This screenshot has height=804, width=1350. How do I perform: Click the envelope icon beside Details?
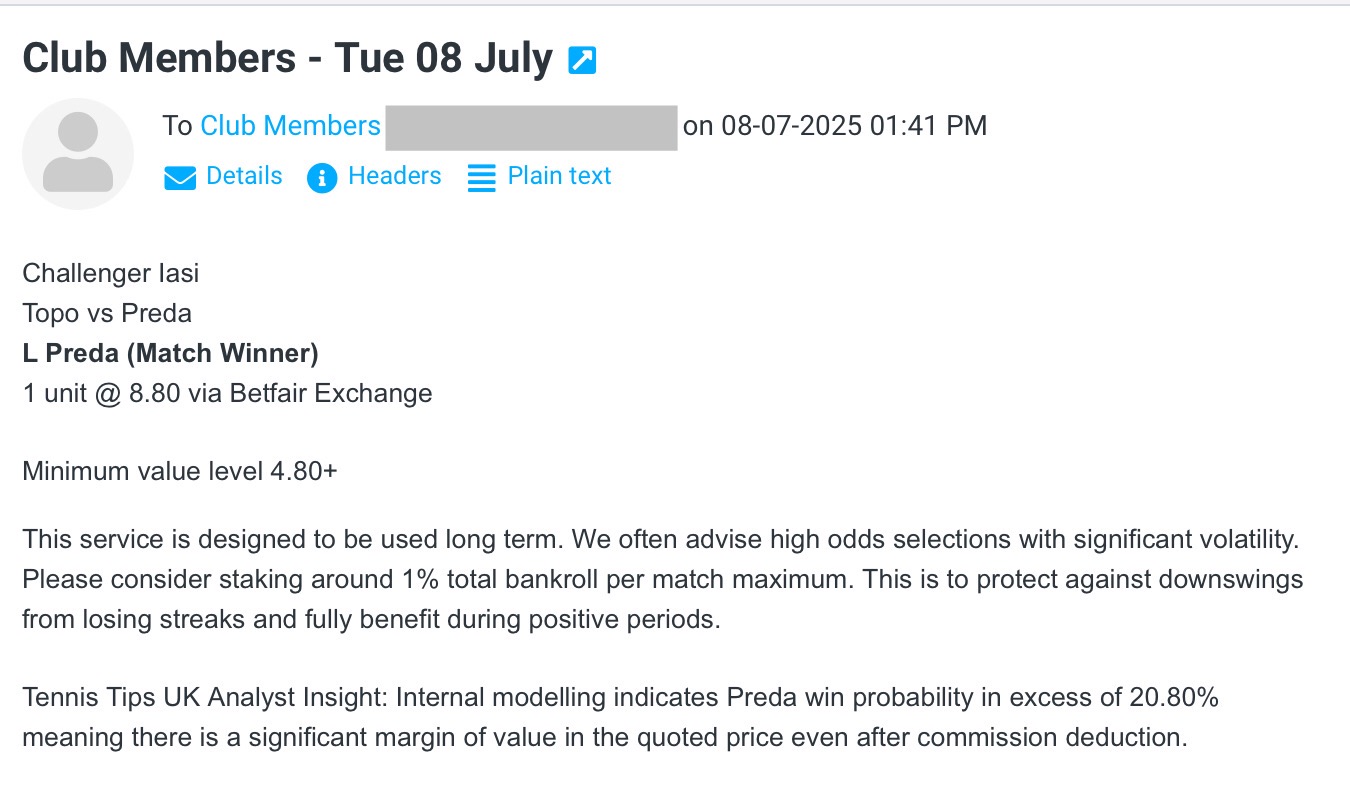180,178
